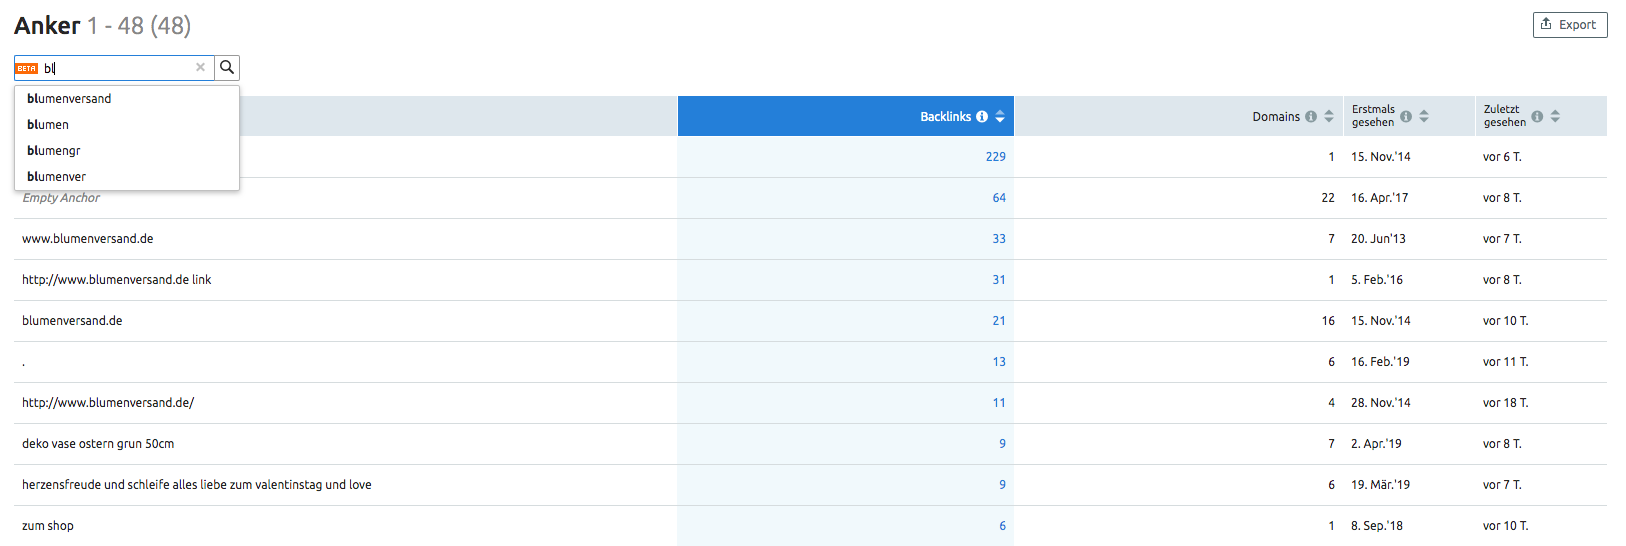This screenshot has height=546, width=1626.
Task: Click the date '5. Feb.'16' cell
Action: click(1377, 280)
